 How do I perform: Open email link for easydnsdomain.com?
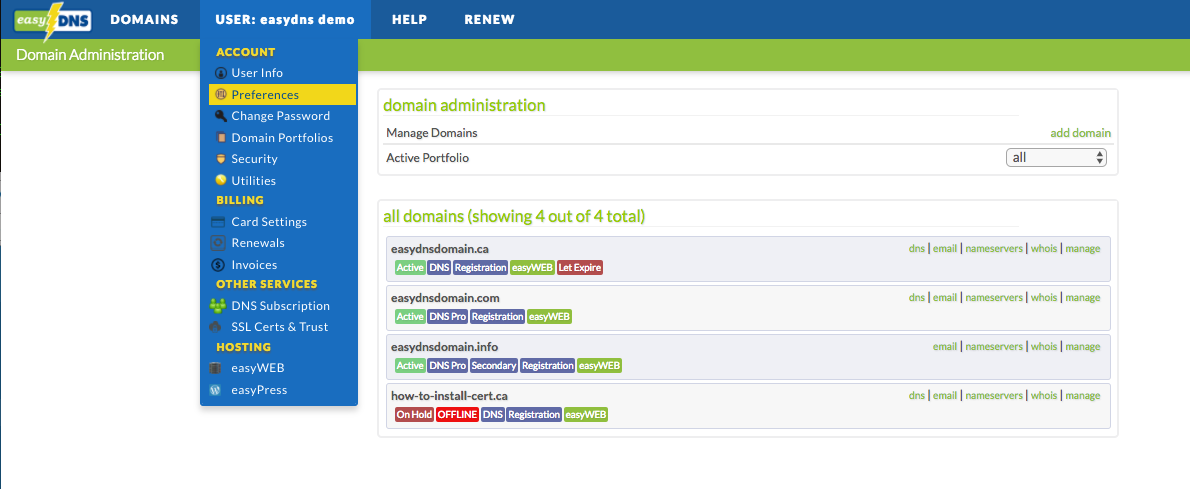945,298
